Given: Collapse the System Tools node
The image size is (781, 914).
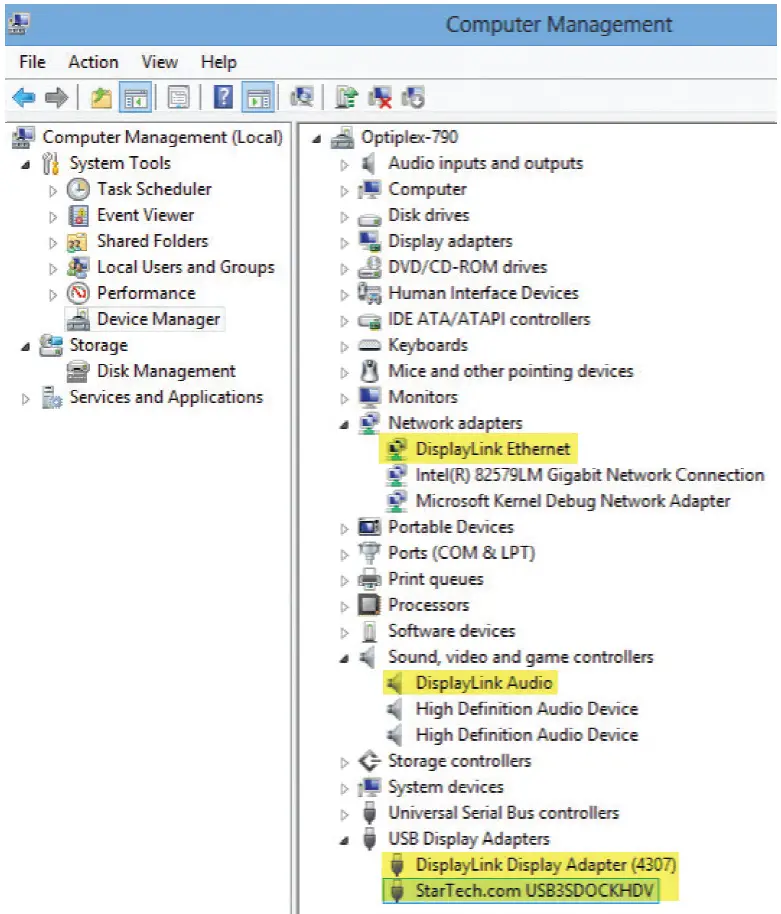Looking at the screenshot, I should (x=26, y=165).
